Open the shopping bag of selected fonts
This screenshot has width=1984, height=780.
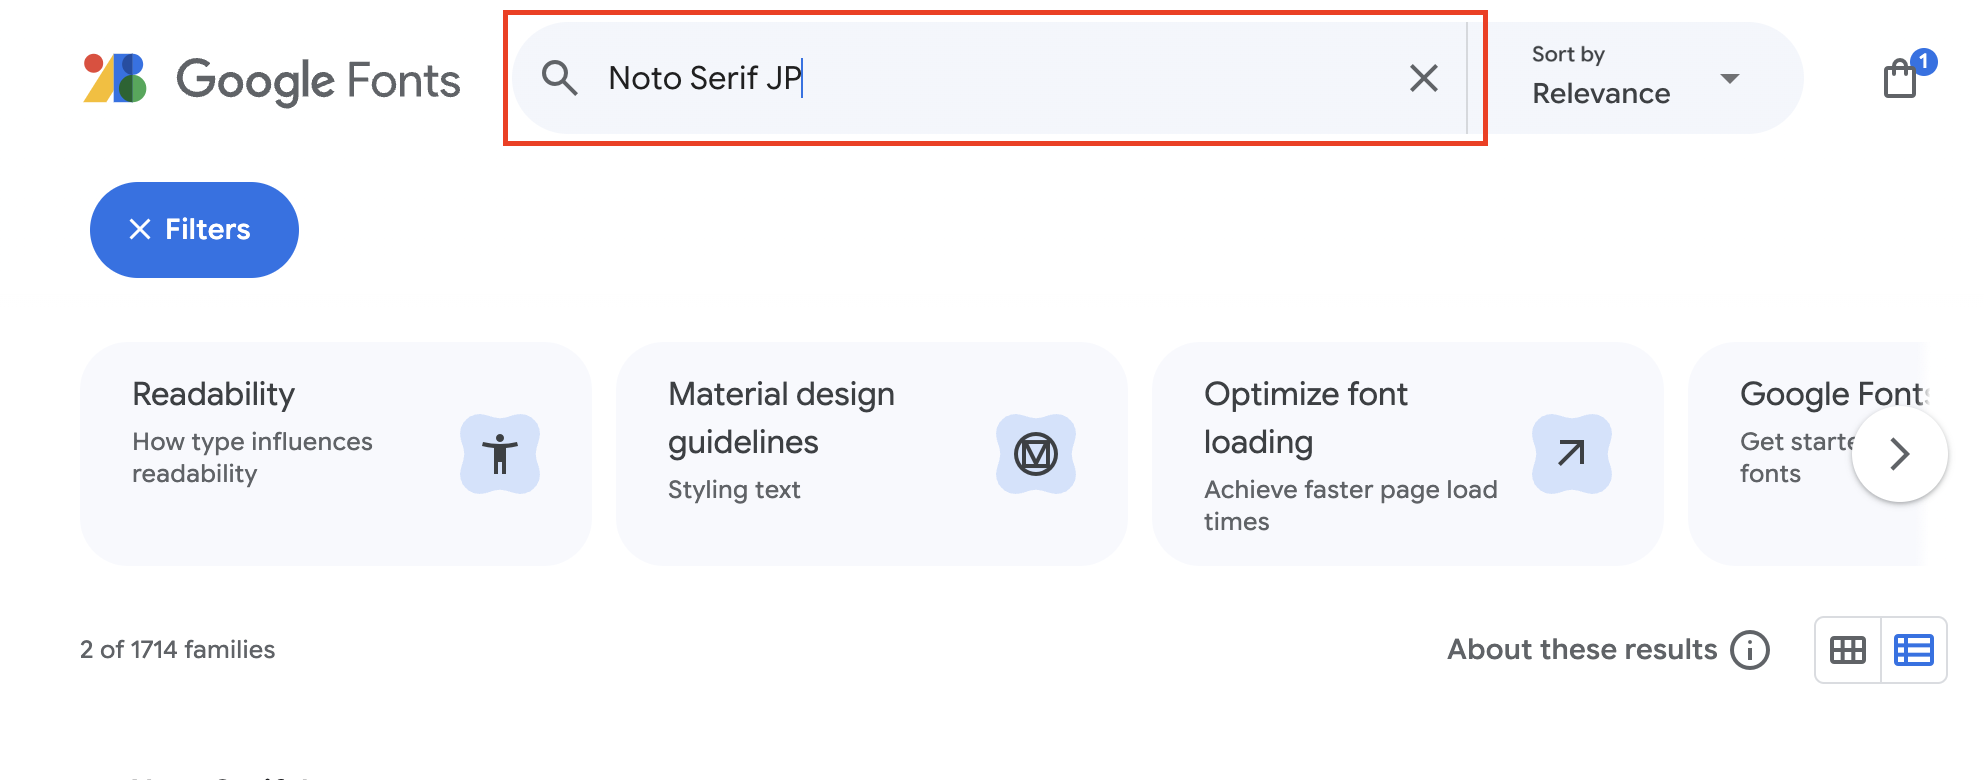1900,78
